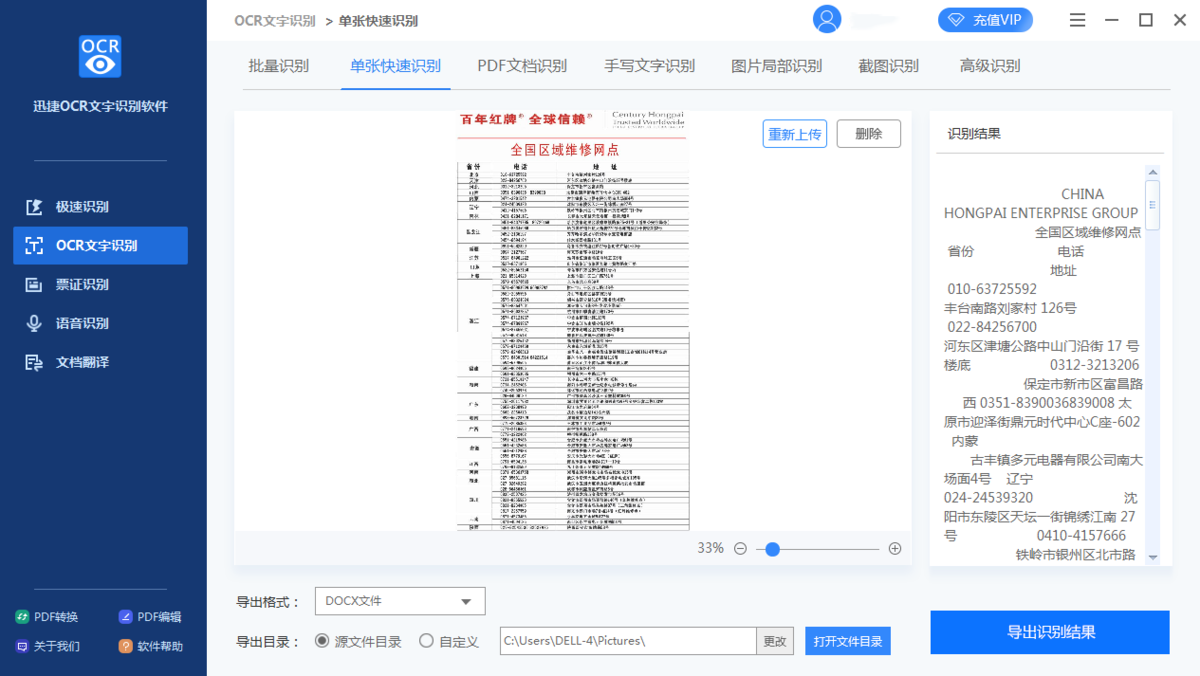Screen dimensions: 1200x676
Task: Return to OCR文字识别 via breadcrumb
Action: [x=274, y=19]
